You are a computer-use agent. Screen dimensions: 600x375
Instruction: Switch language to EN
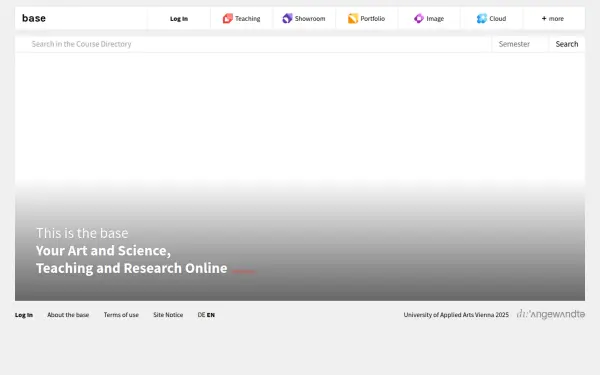point(211,315)
